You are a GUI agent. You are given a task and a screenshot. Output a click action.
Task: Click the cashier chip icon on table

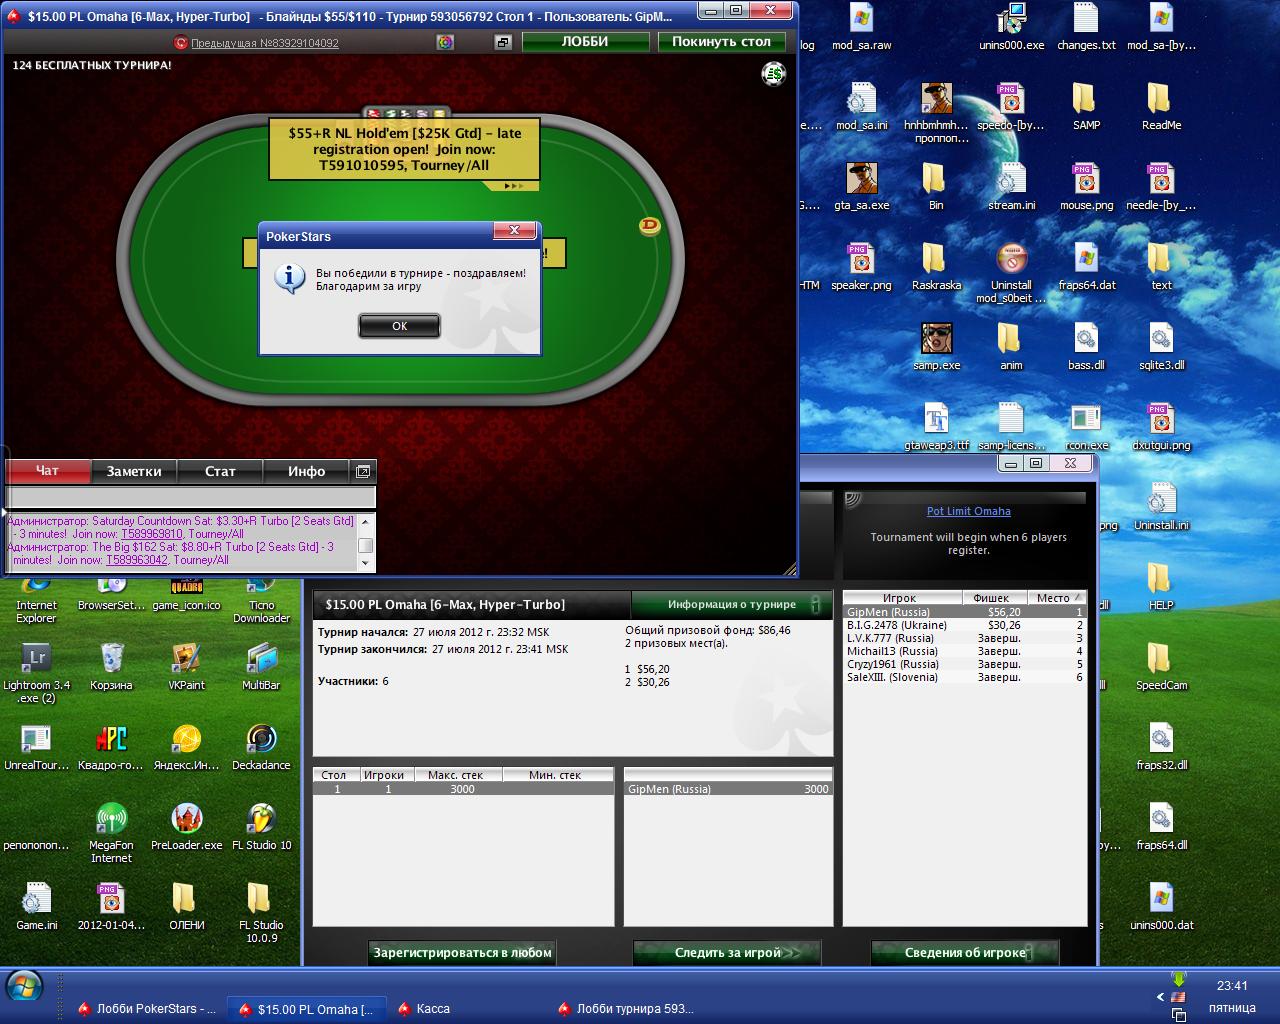773,74
